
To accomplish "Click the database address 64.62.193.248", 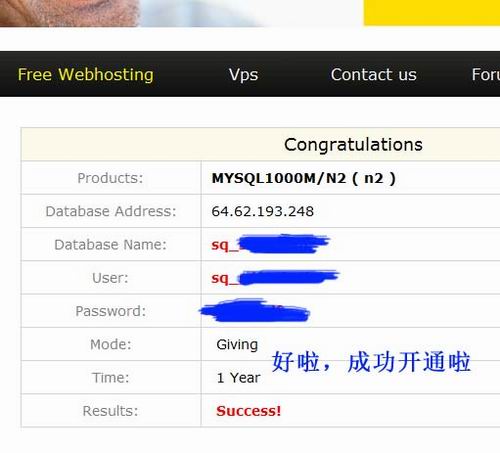I will tap(263, 211).
